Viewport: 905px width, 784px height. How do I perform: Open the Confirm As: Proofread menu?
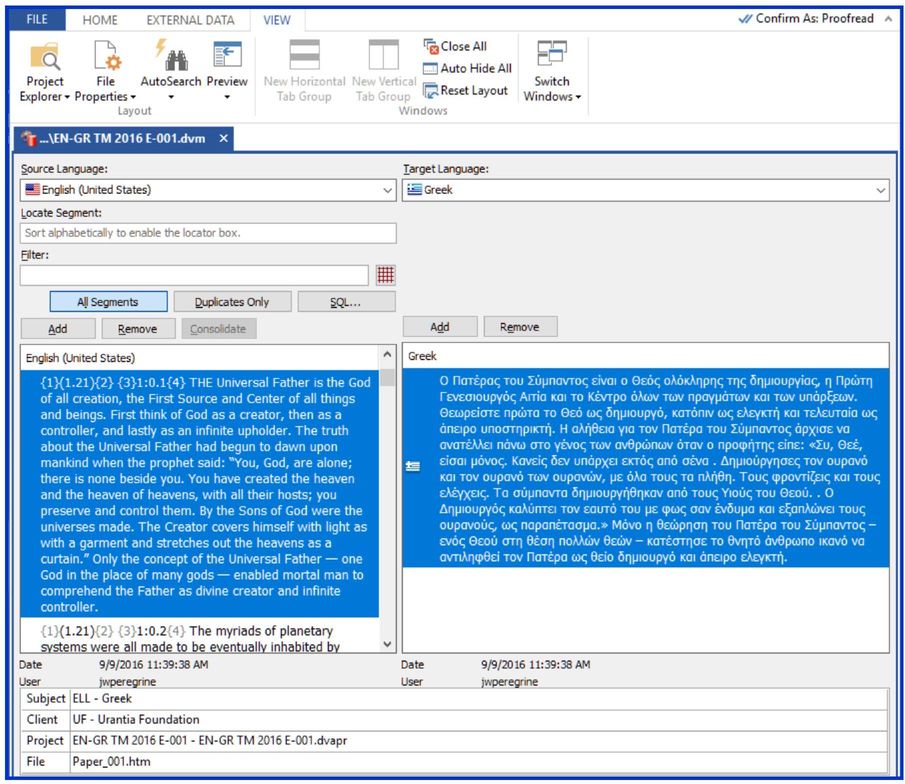[x=812, y=19]
